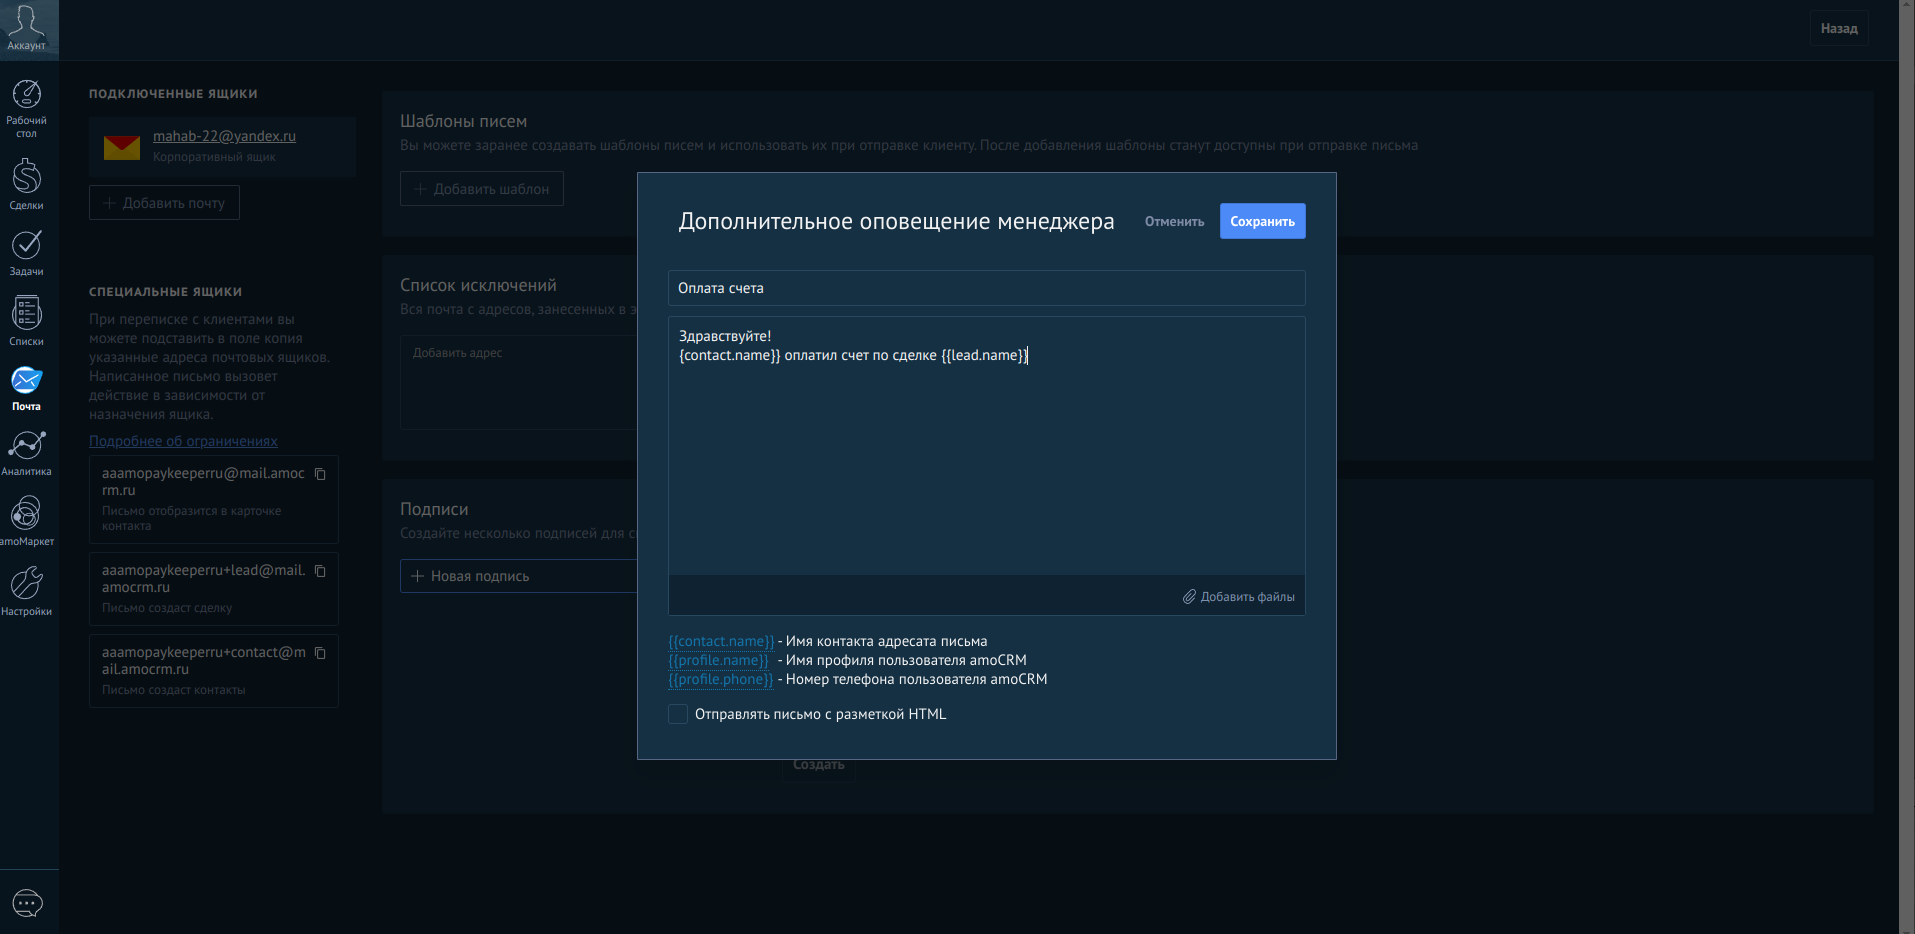Image resolution: width=1915 pixels, height=934 pixels.
Task: Insert the {{profile.phone}} placeholder link
Action: [x=720, y=680]
